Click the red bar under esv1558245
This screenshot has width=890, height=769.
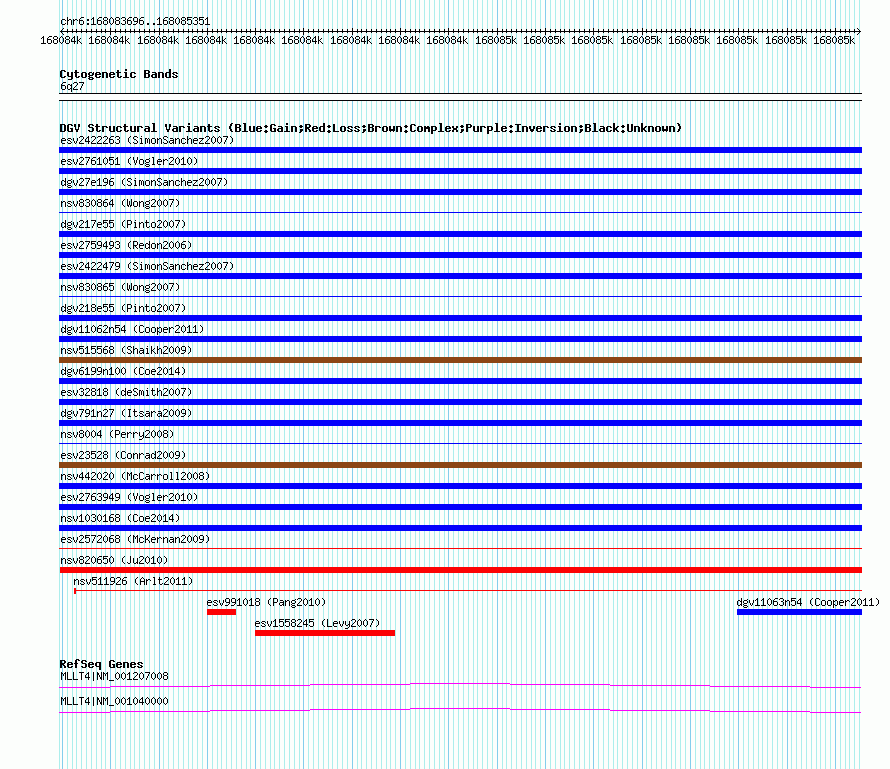coord(325,633)
